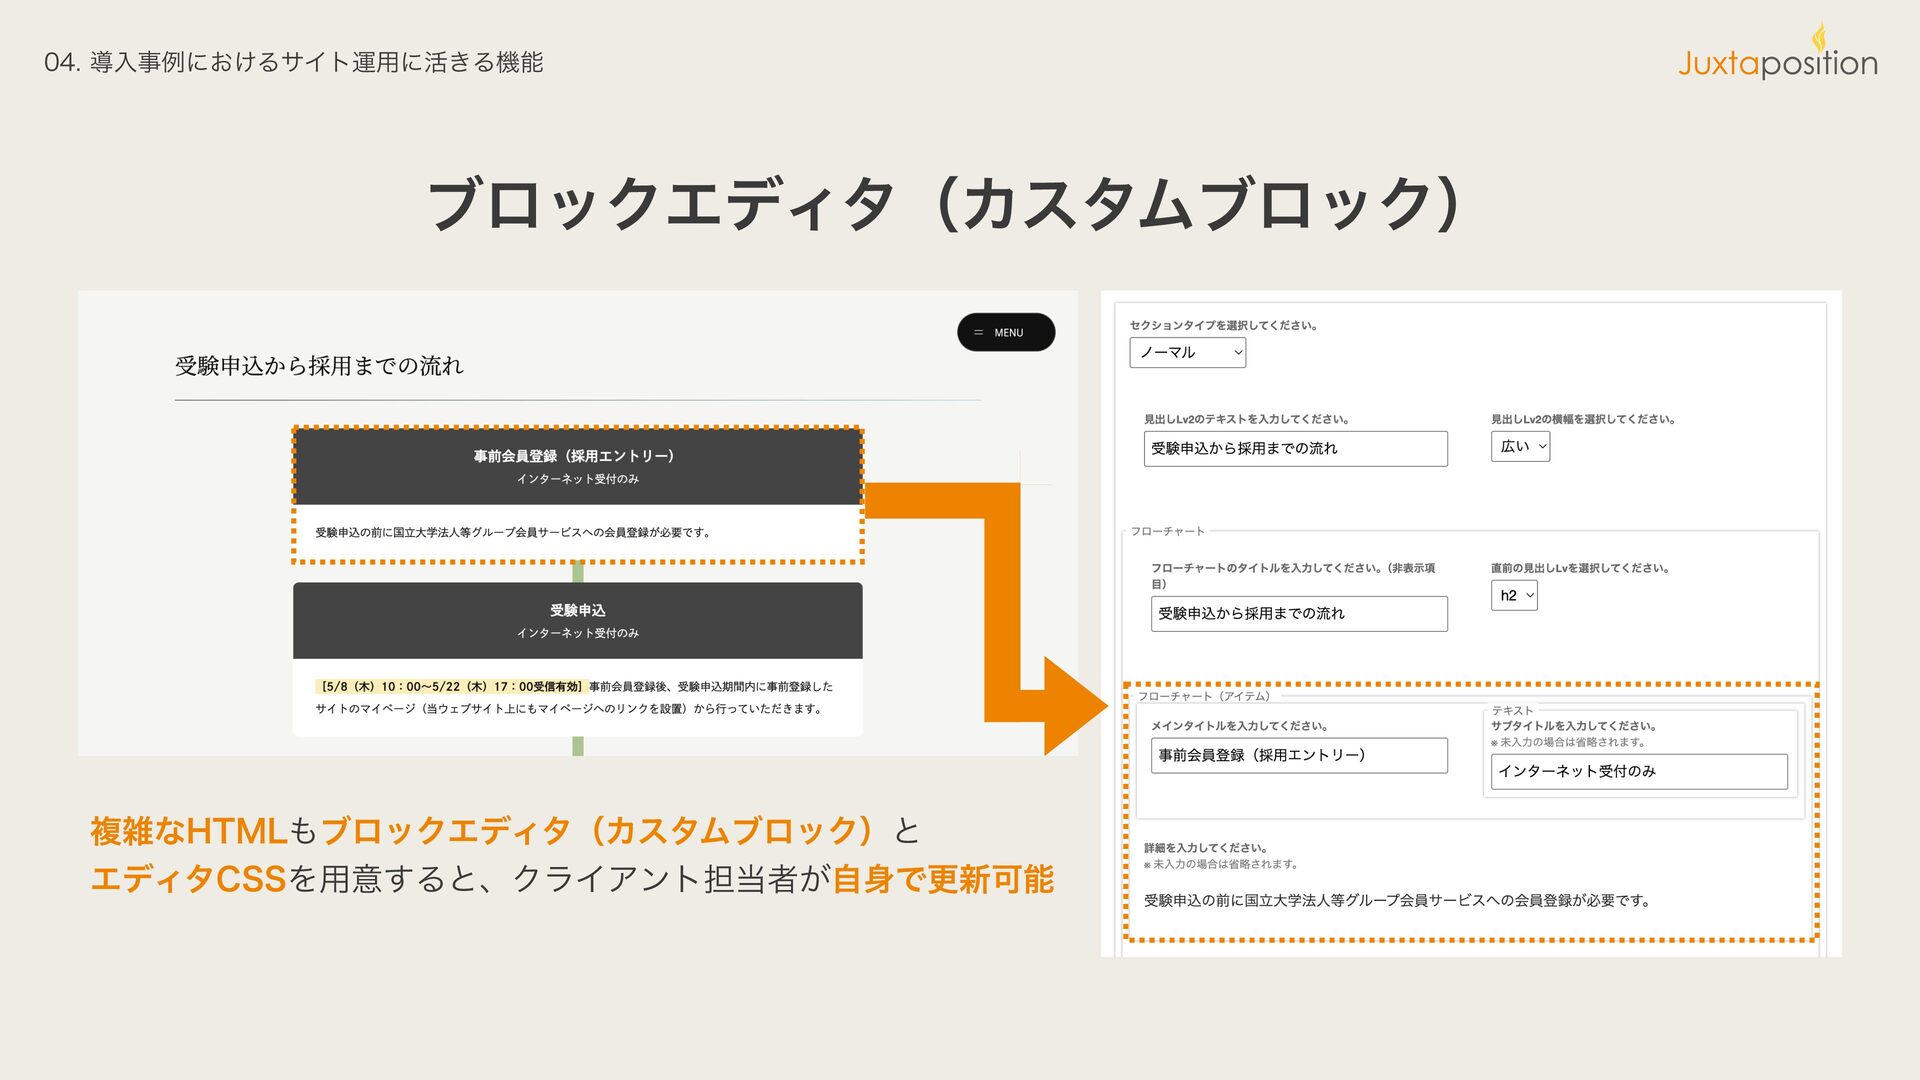1920x1080 pixels.
Task: Click the メインタイトル input with 事前会員登録
Action: tap(1298, 755)
